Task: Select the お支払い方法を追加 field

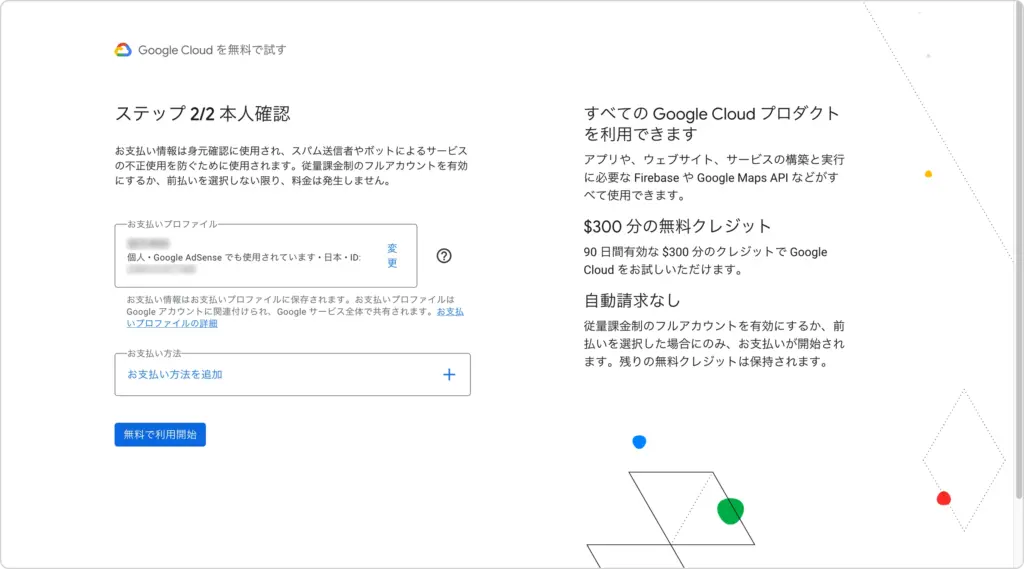Action: (293, 374)
